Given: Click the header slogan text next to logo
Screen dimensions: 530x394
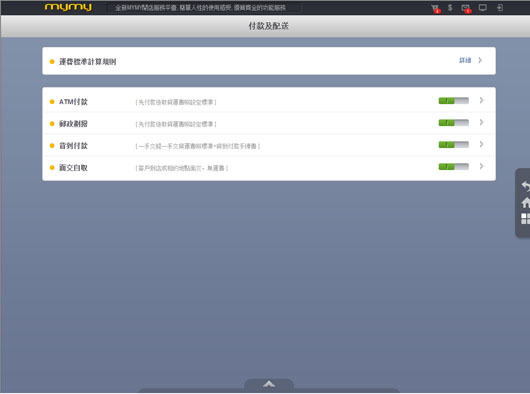Looking at the screenshot, I should (x=200, y=8).
